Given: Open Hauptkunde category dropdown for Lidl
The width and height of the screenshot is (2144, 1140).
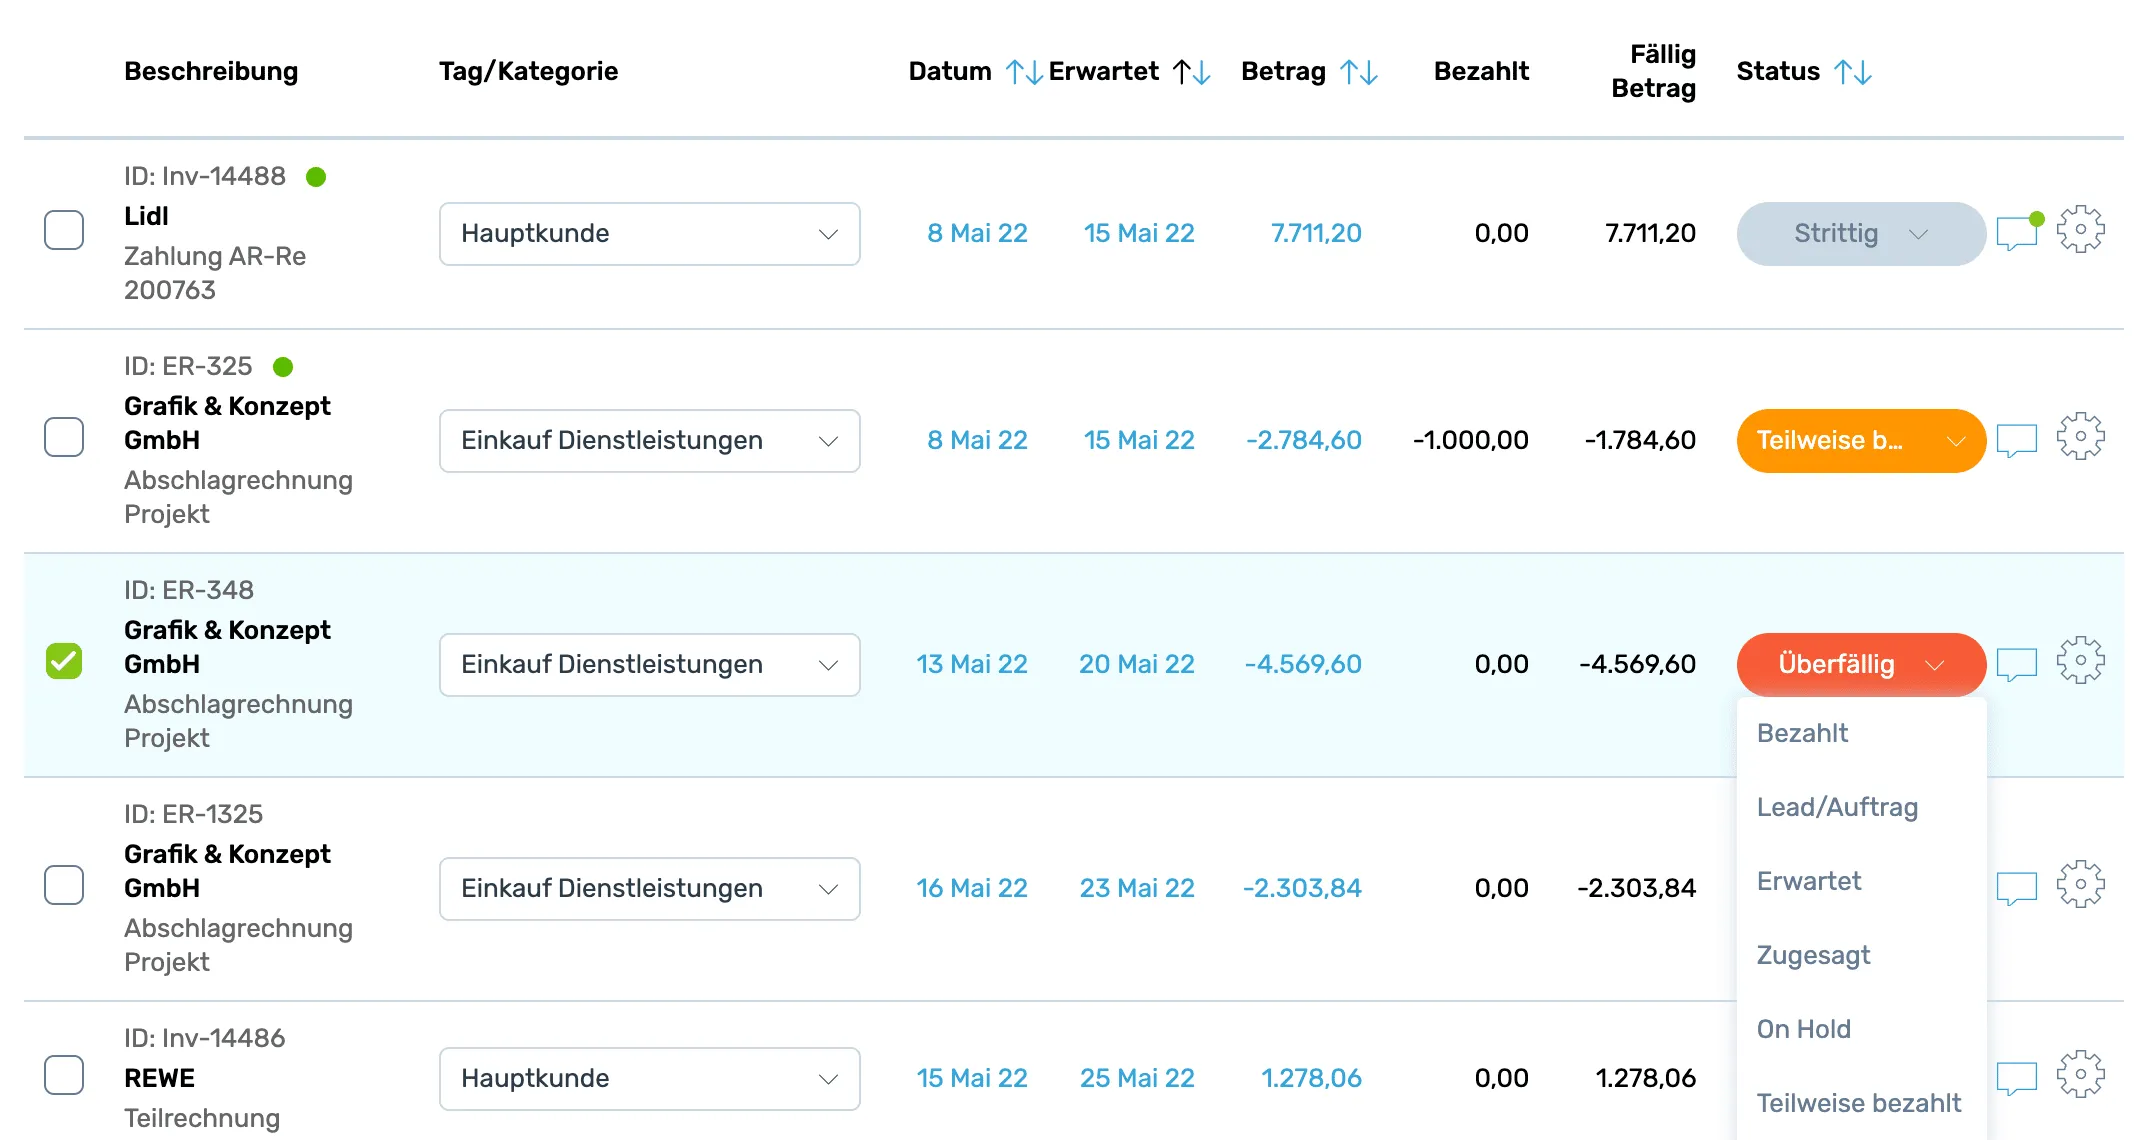Looking at the screenshot, I should pos(650,234).
